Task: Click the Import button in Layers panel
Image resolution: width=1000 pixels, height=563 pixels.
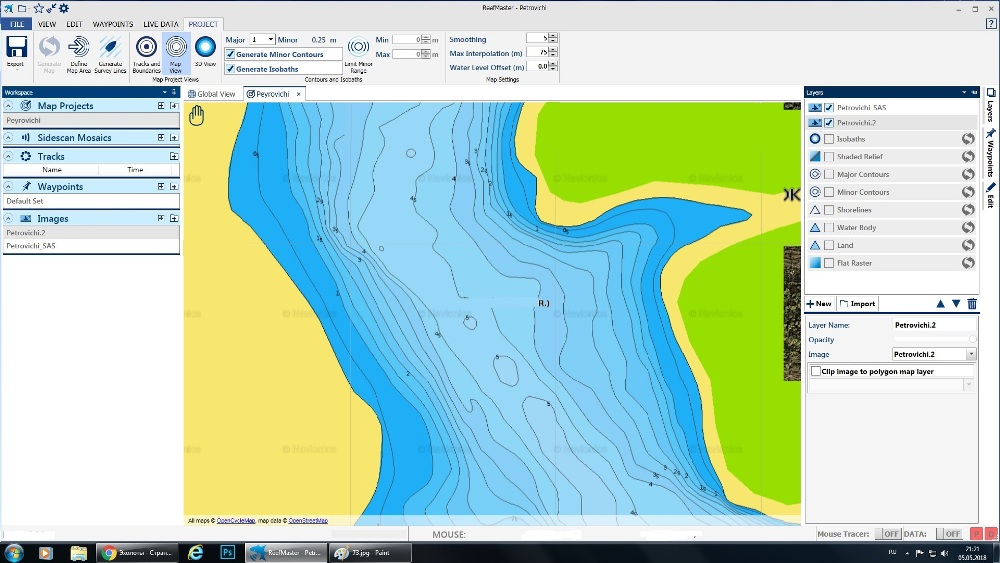Action: (x=857, y=303)
